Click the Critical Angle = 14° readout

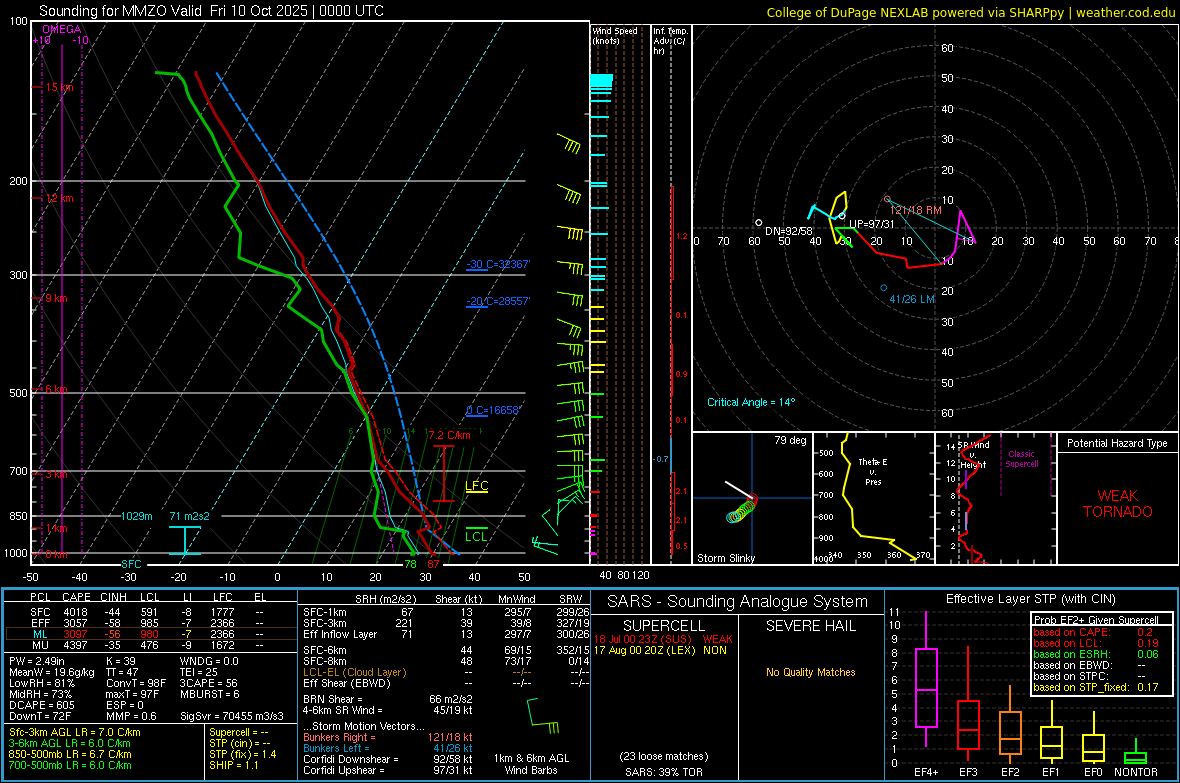coord(751,402)
